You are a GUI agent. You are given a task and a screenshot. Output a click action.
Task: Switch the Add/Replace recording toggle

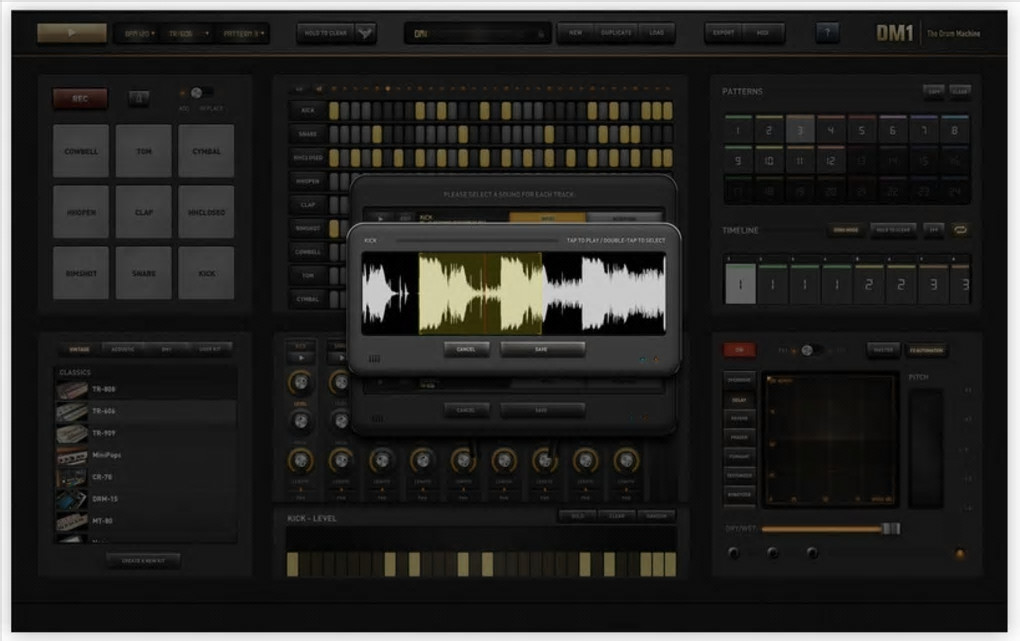pyautogui.click(x=200, y=92)
